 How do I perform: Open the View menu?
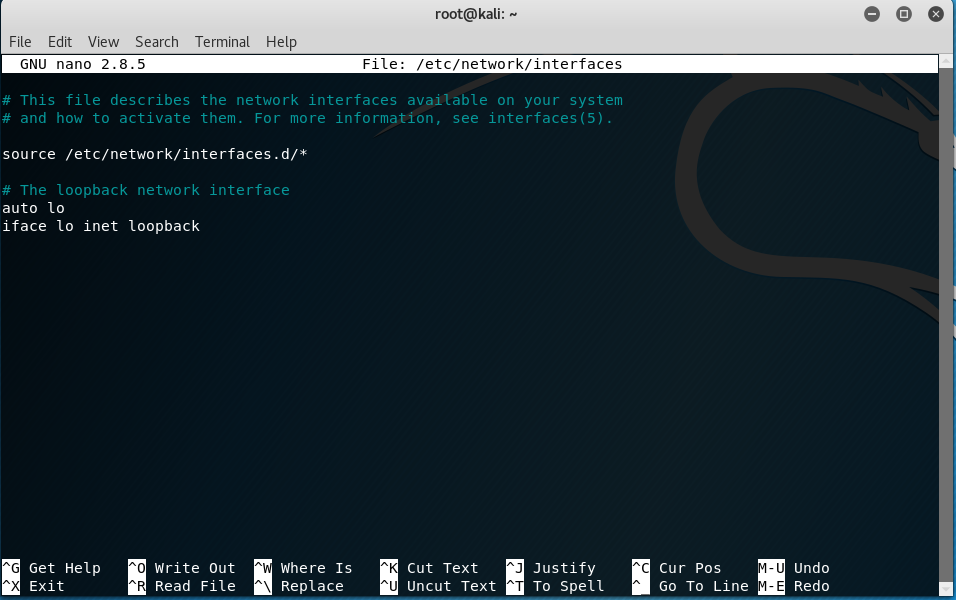(x=103, y=42)
